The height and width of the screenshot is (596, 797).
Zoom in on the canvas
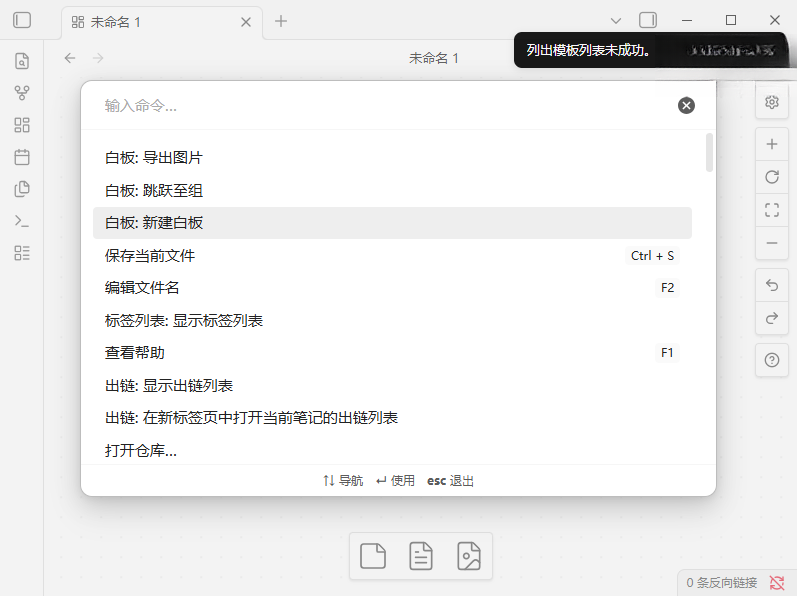(x=772, y=144)
